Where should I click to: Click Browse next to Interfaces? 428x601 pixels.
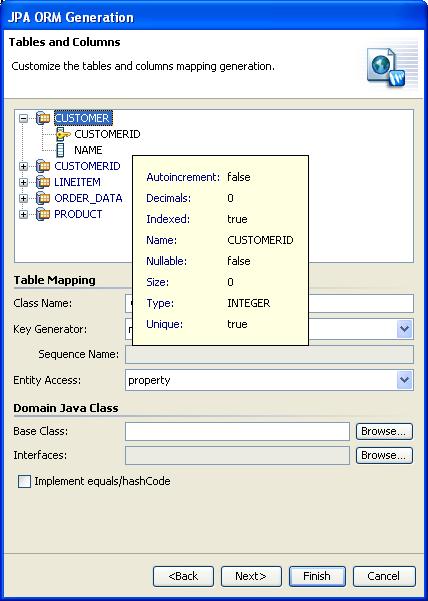tap(384, 455)
